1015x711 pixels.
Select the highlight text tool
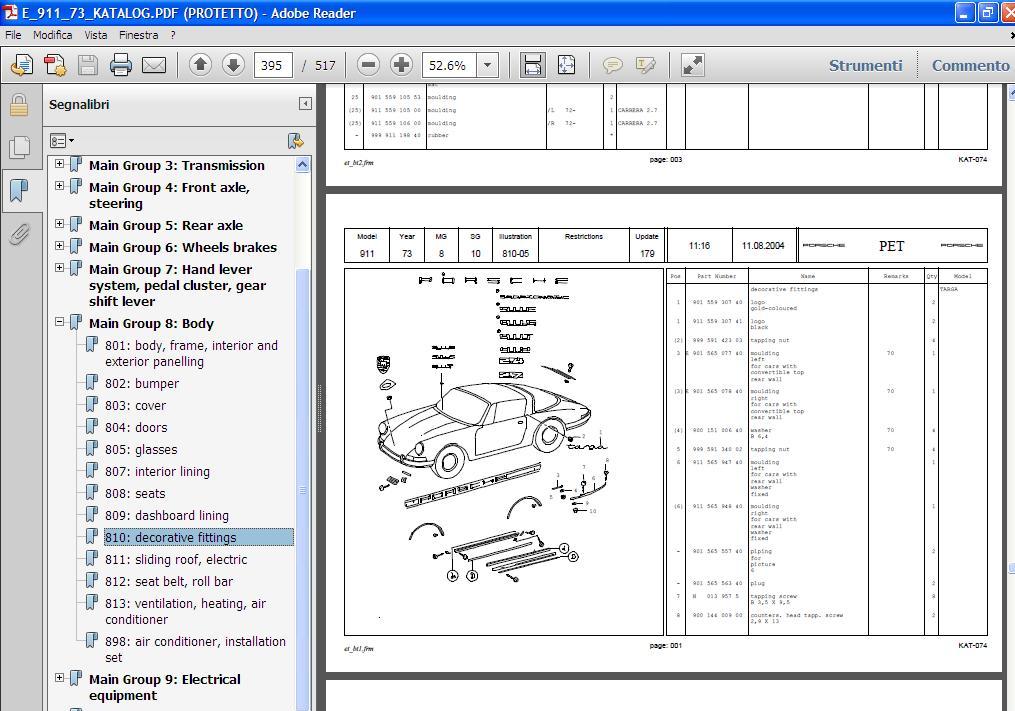[x=646, y=65]
